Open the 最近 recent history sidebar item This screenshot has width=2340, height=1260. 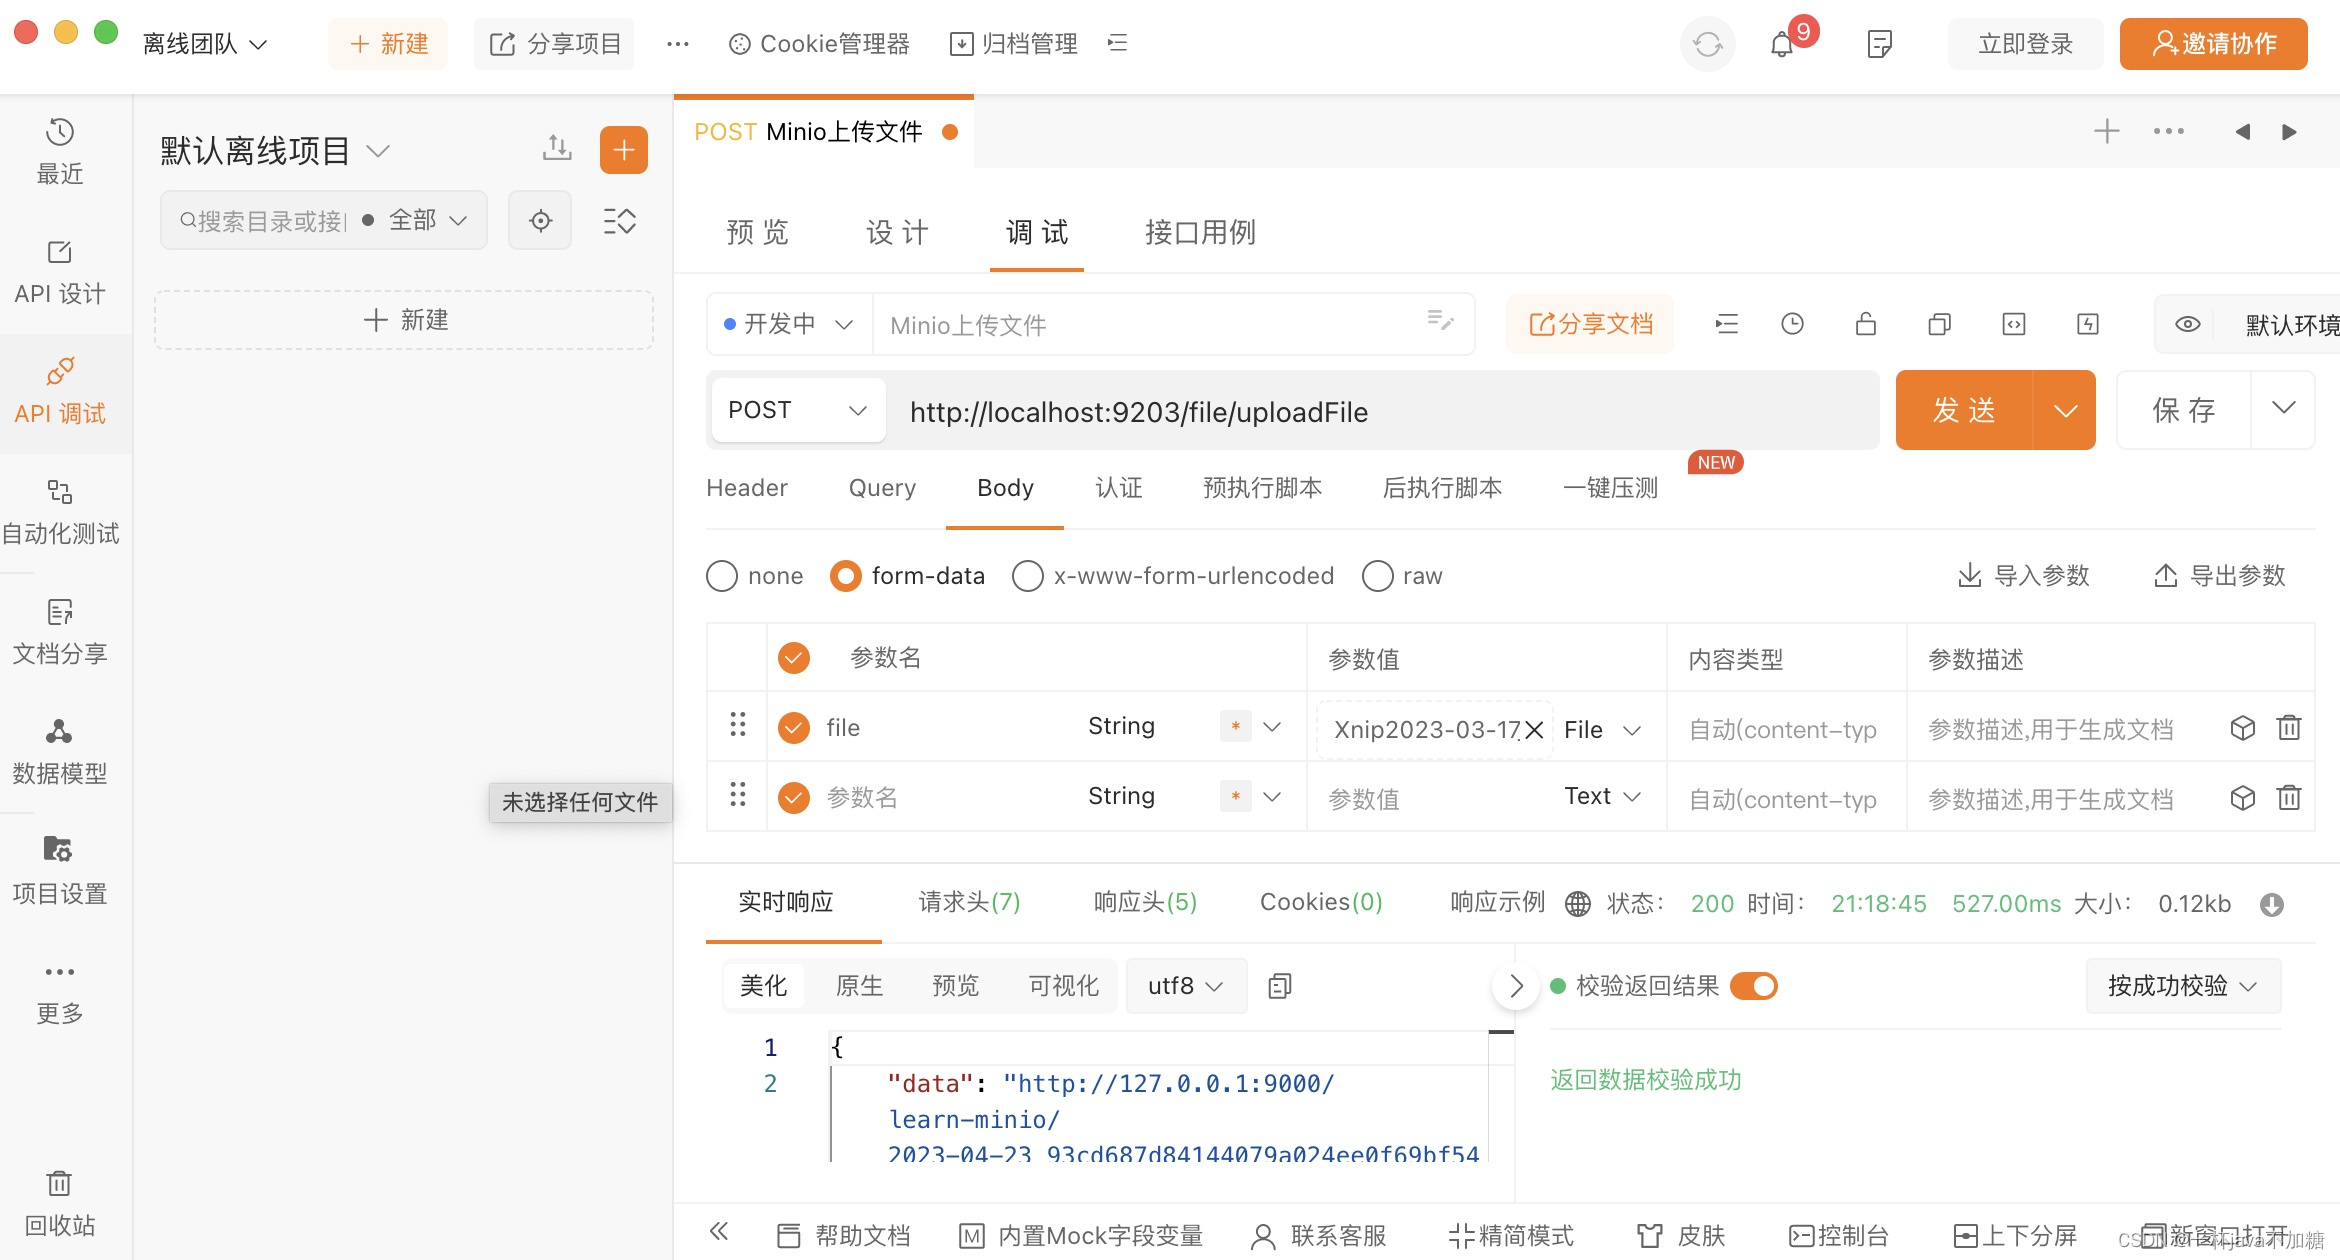pyautogui.click(x=60, y=152)
